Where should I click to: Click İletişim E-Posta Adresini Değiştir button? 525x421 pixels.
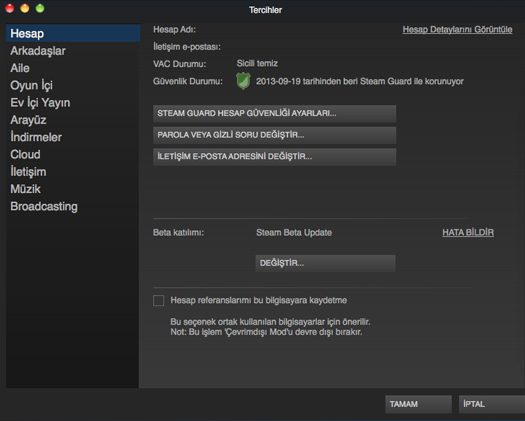[275, 157]
